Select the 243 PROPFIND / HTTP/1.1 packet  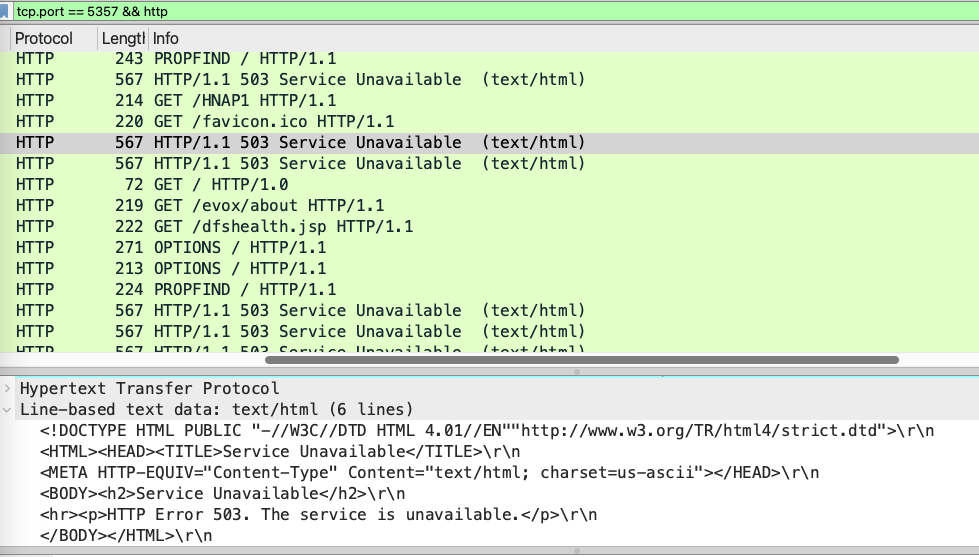click(x=490, y=59)
